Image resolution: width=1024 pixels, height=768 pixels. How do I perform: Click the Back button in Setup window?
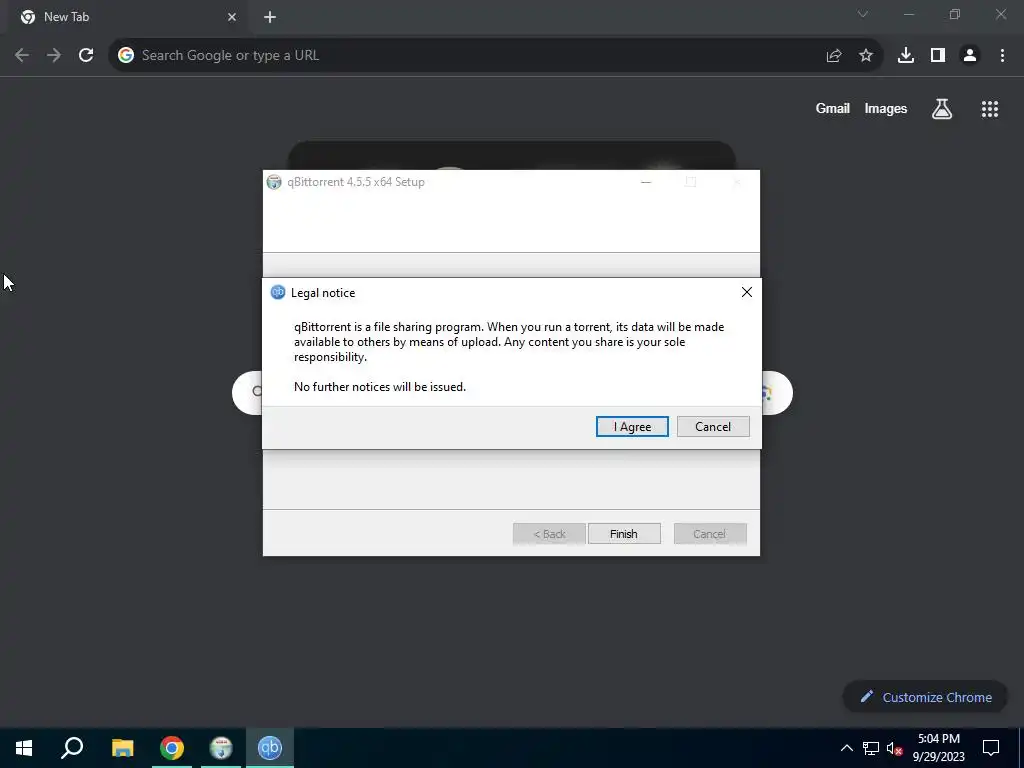coord(549,534)
